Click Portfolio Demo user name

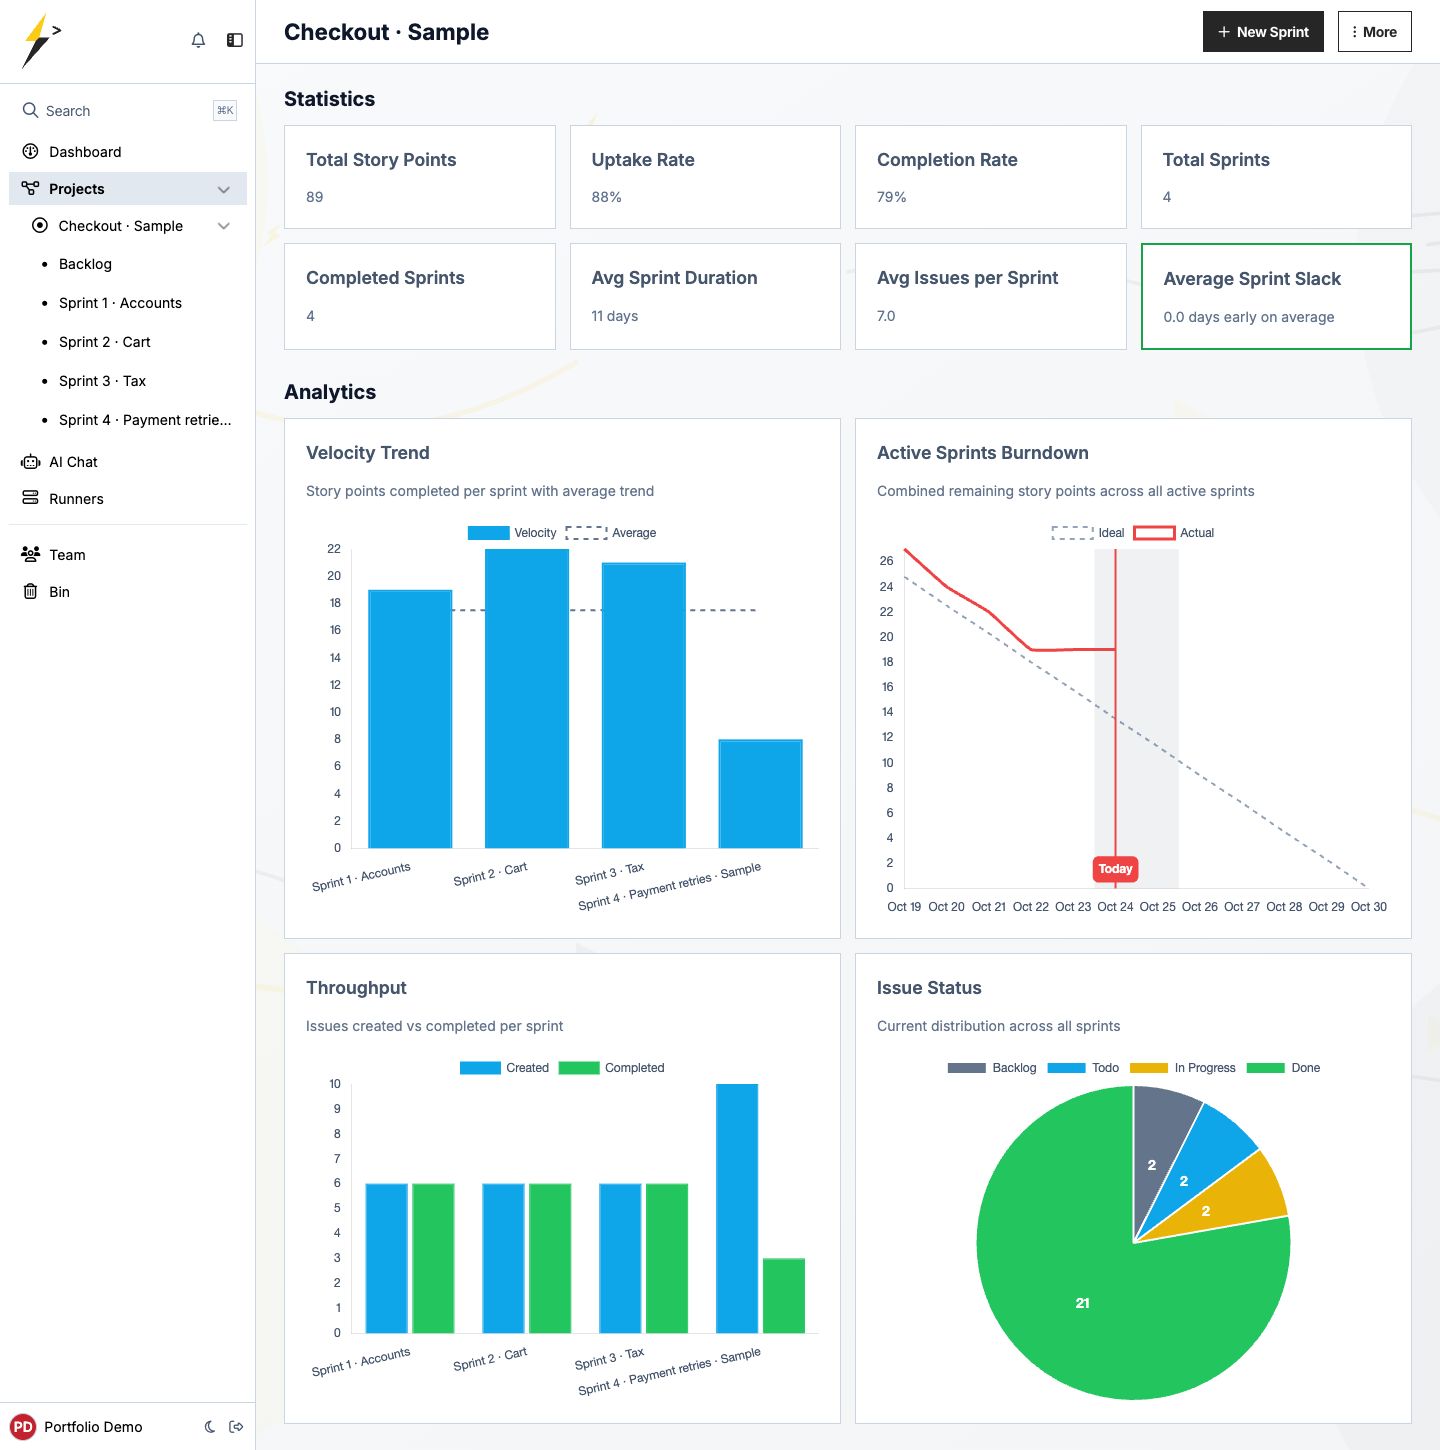[93, 1427]
